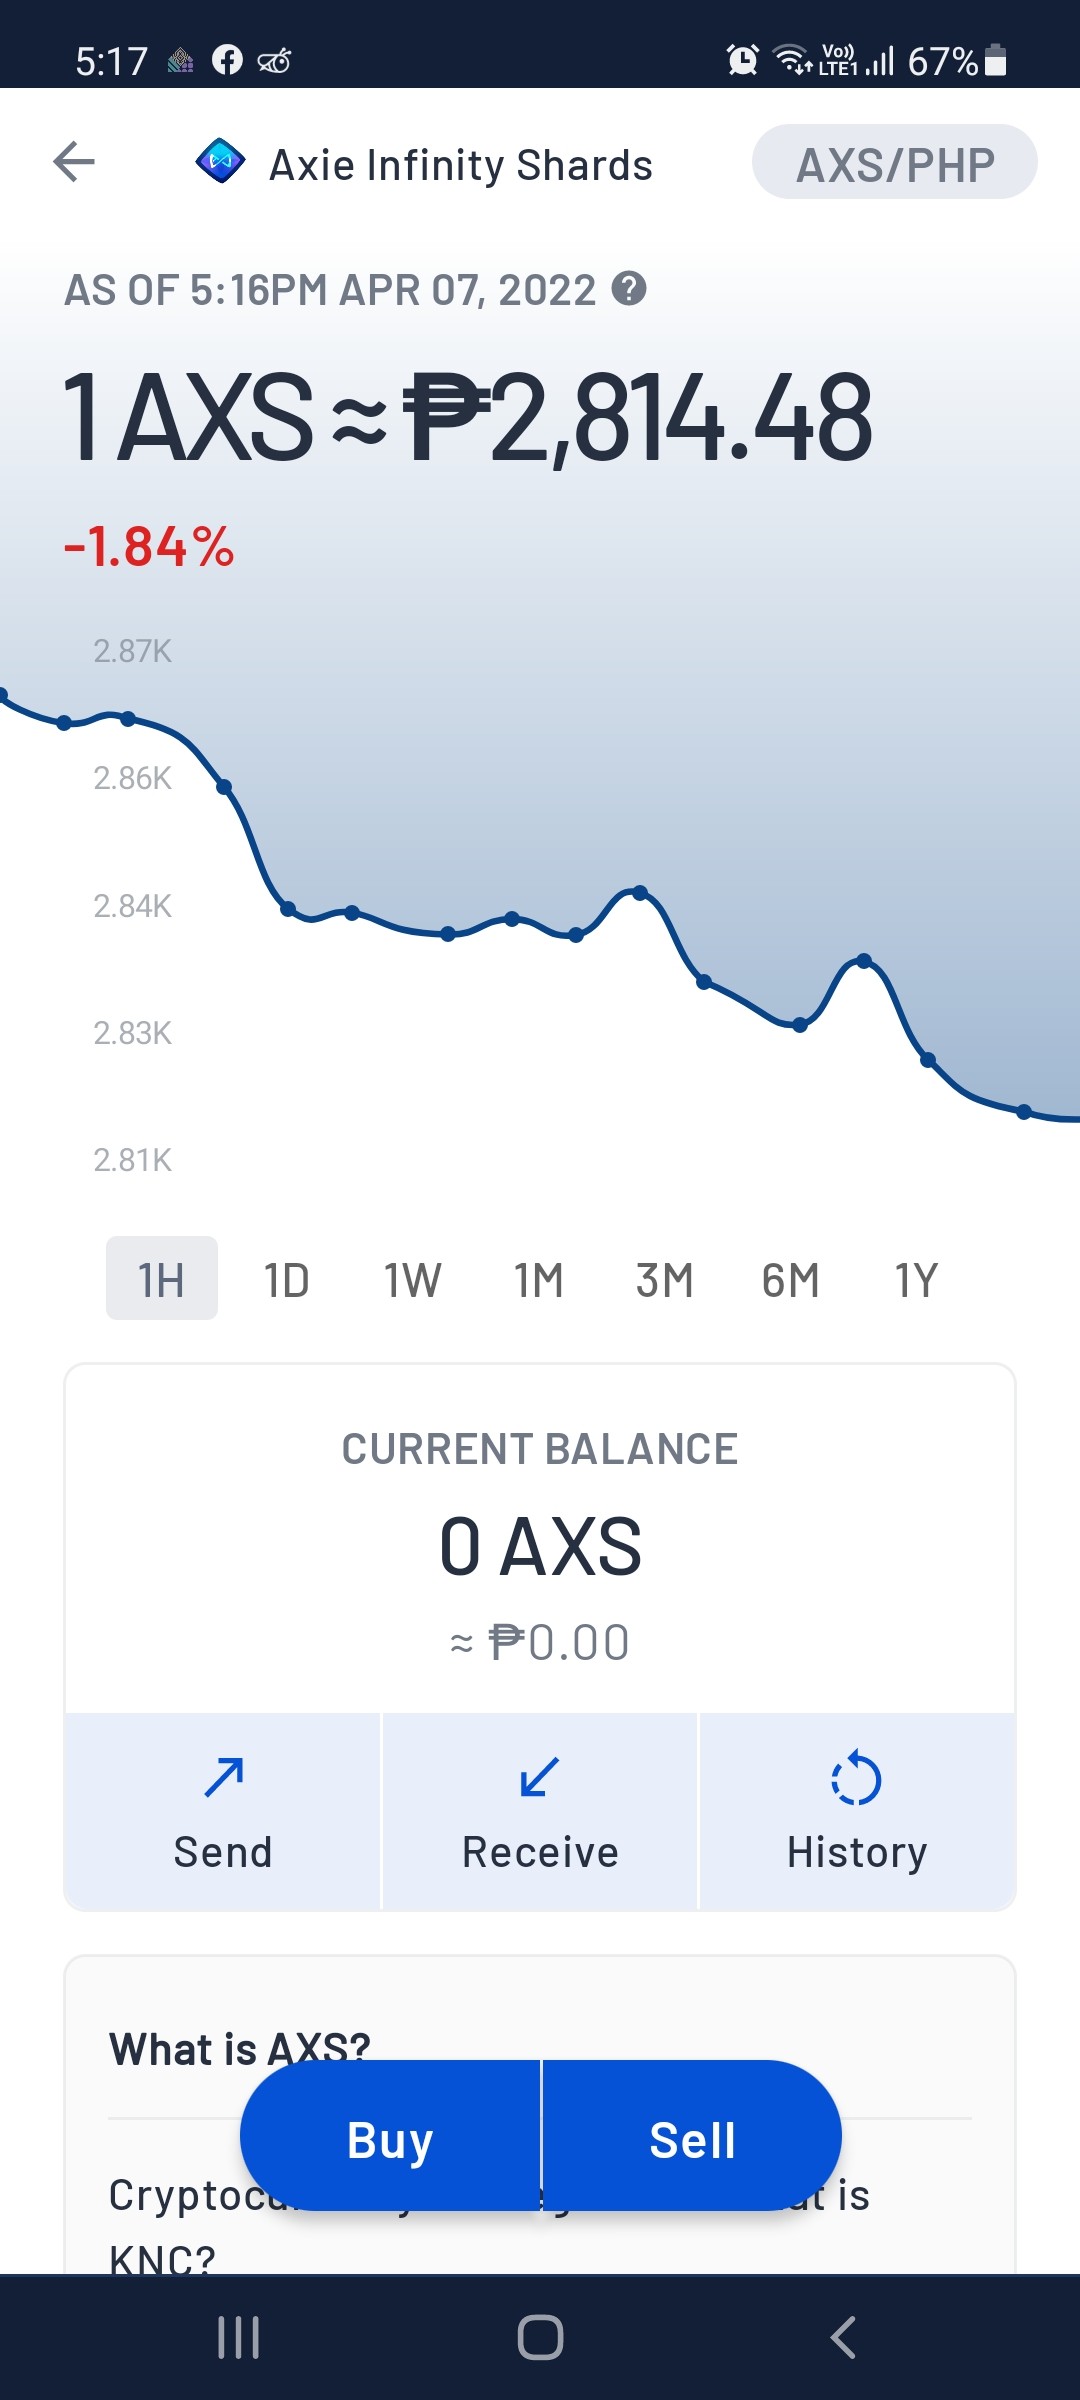
Task: Choose the 6M chart range
Action: click(791, 1280)
